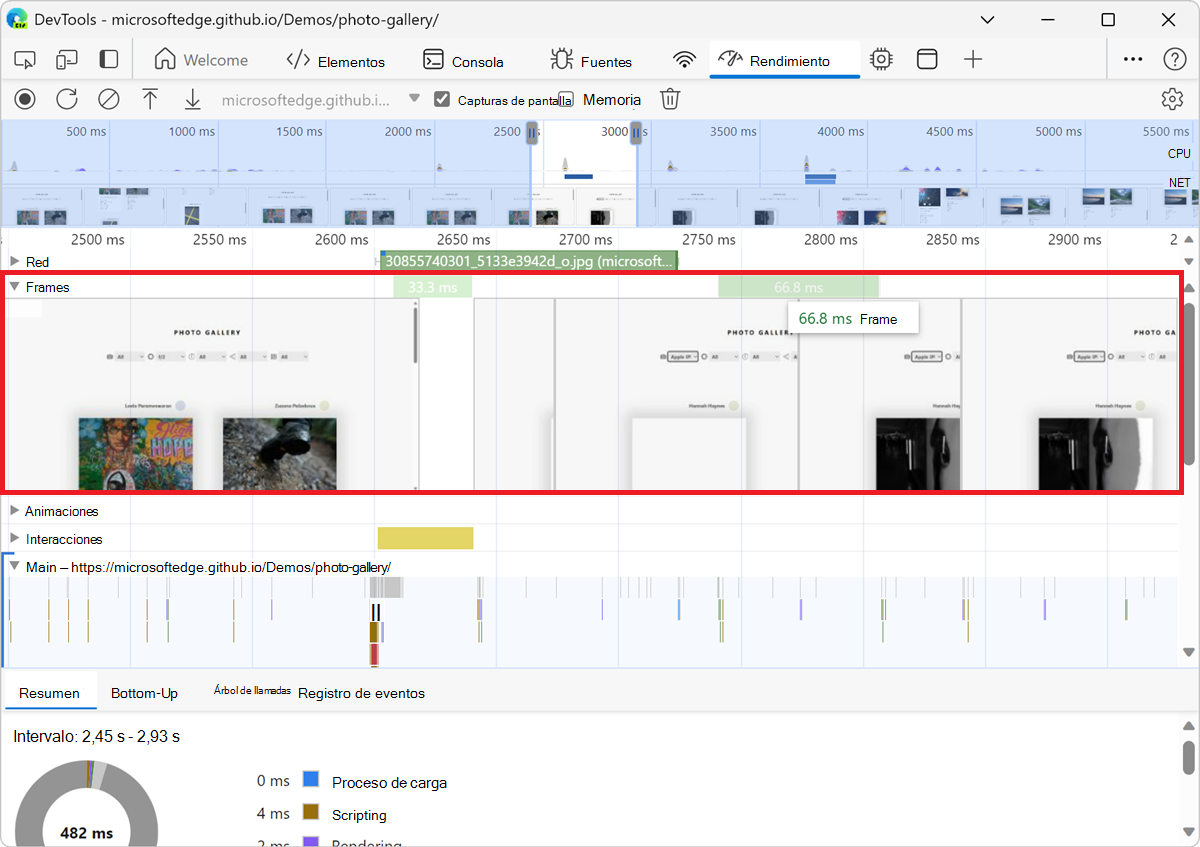
Task: Select the inspect element tool
Action: 25,60
